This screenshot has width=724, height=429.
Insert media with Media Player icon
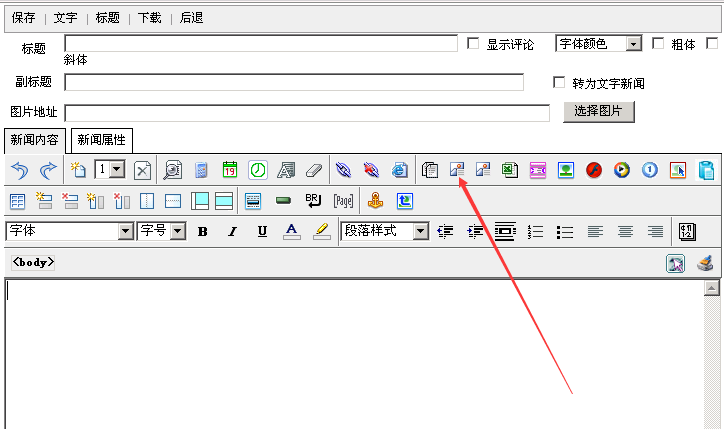tap(622, 170)
